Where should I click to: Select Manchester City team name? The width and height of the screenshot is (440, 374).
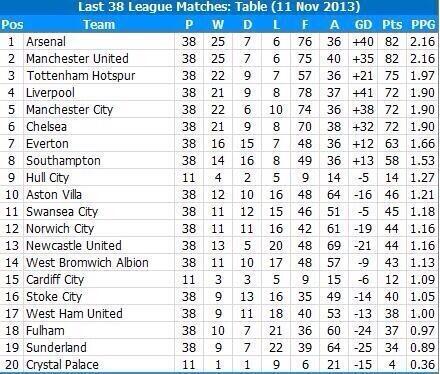(x=70, y=110)
